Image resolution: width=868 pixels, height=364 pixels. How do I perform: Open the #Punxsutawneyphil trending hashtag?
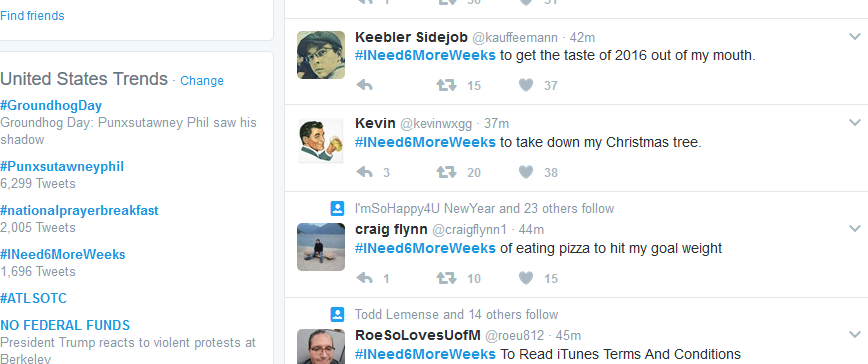click(x=62, y=167)
